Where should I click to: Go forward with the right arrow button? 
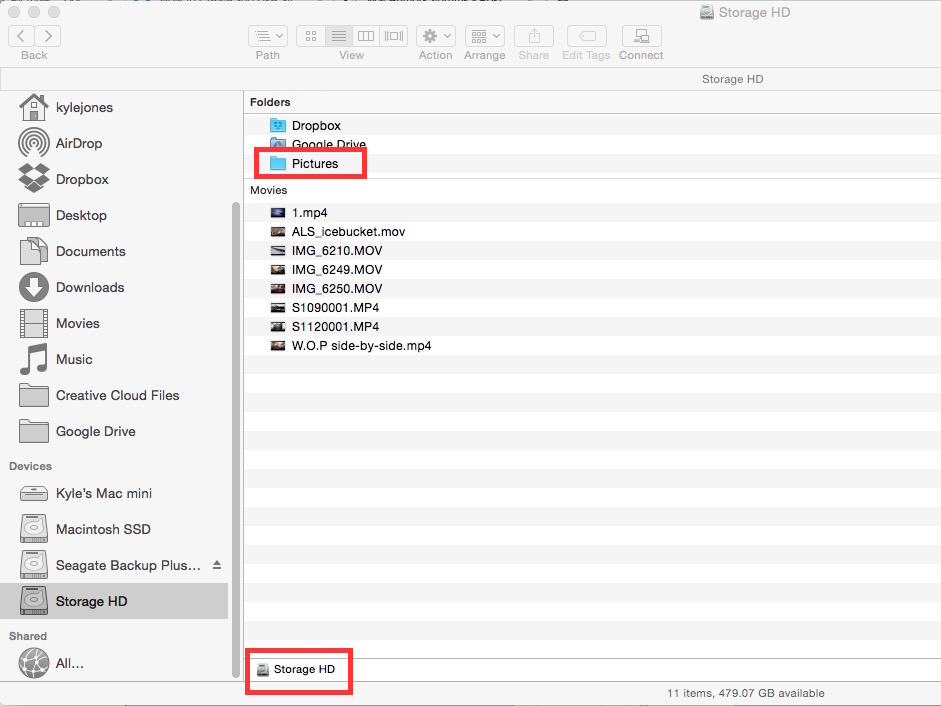click(x=48, y=36)
